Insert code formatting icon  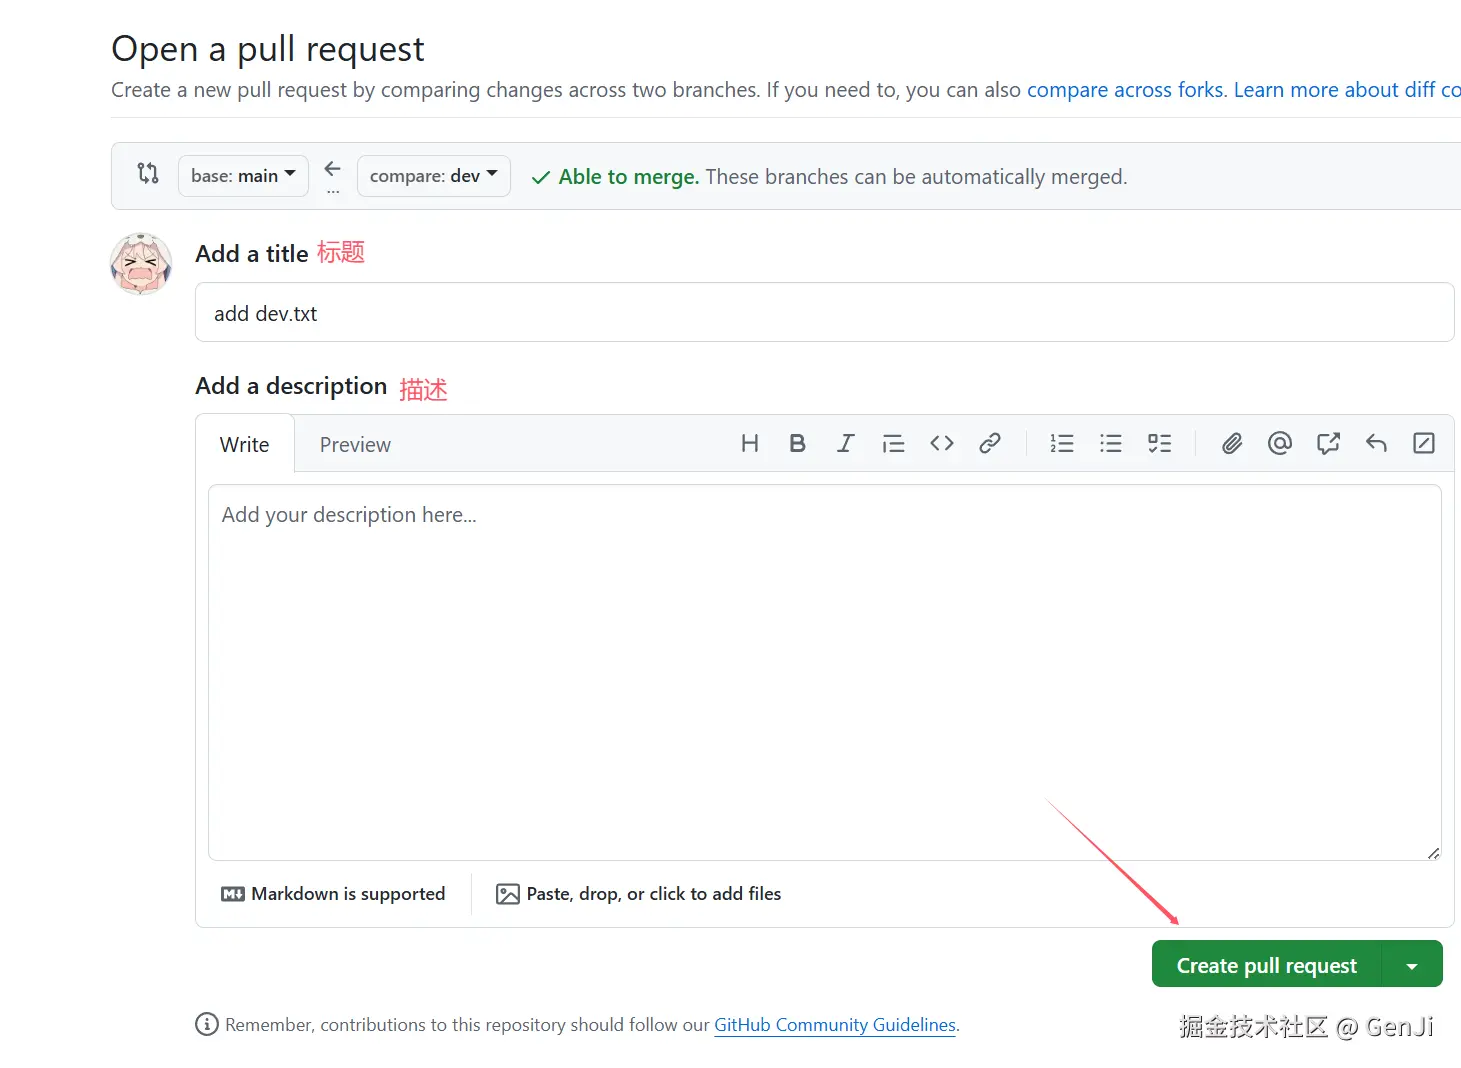click(x=941, y=444)
